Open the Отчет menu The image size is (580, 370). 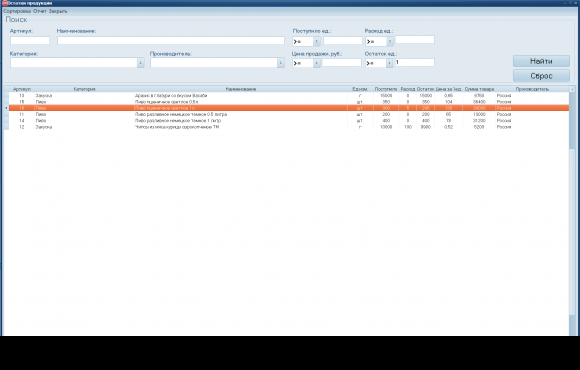(40, 11)
